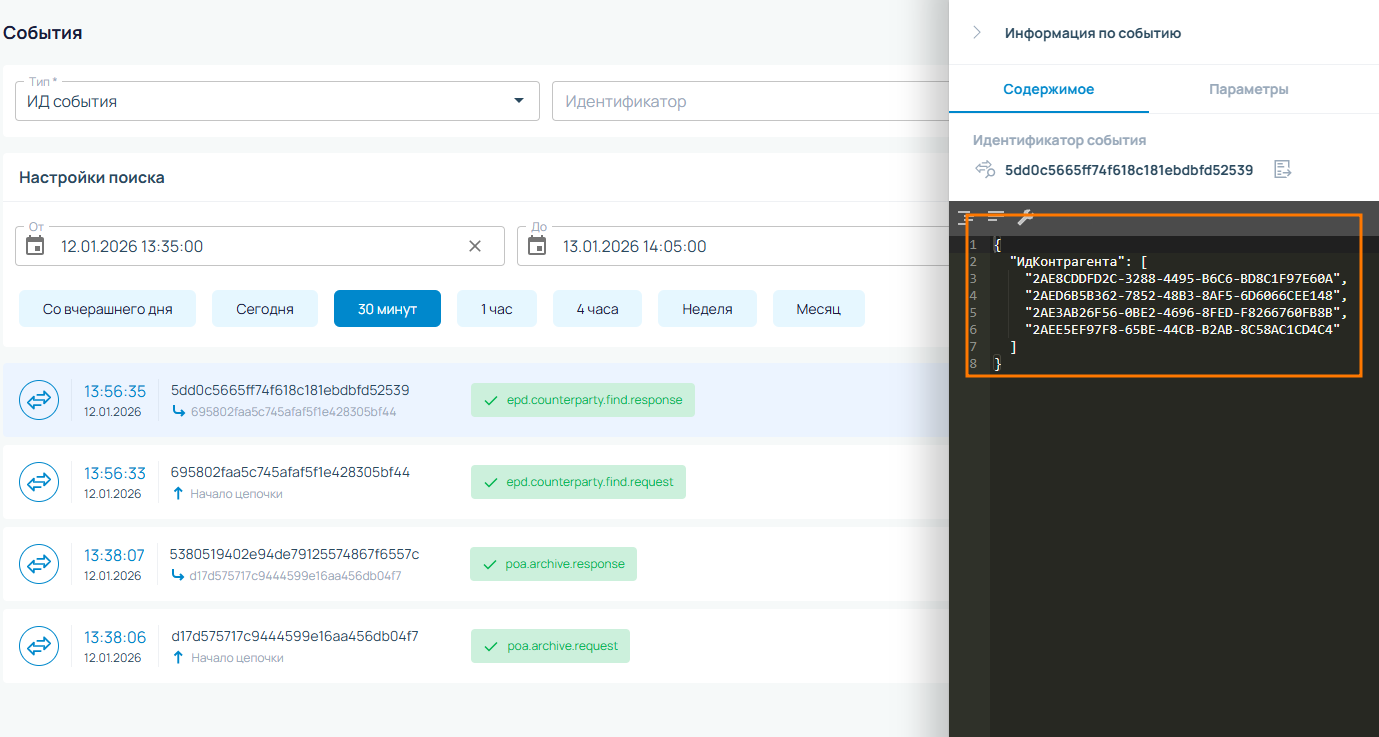Click the arrows icon of the 13:56:33 event

pyautogui.click(x=39, y=482)
